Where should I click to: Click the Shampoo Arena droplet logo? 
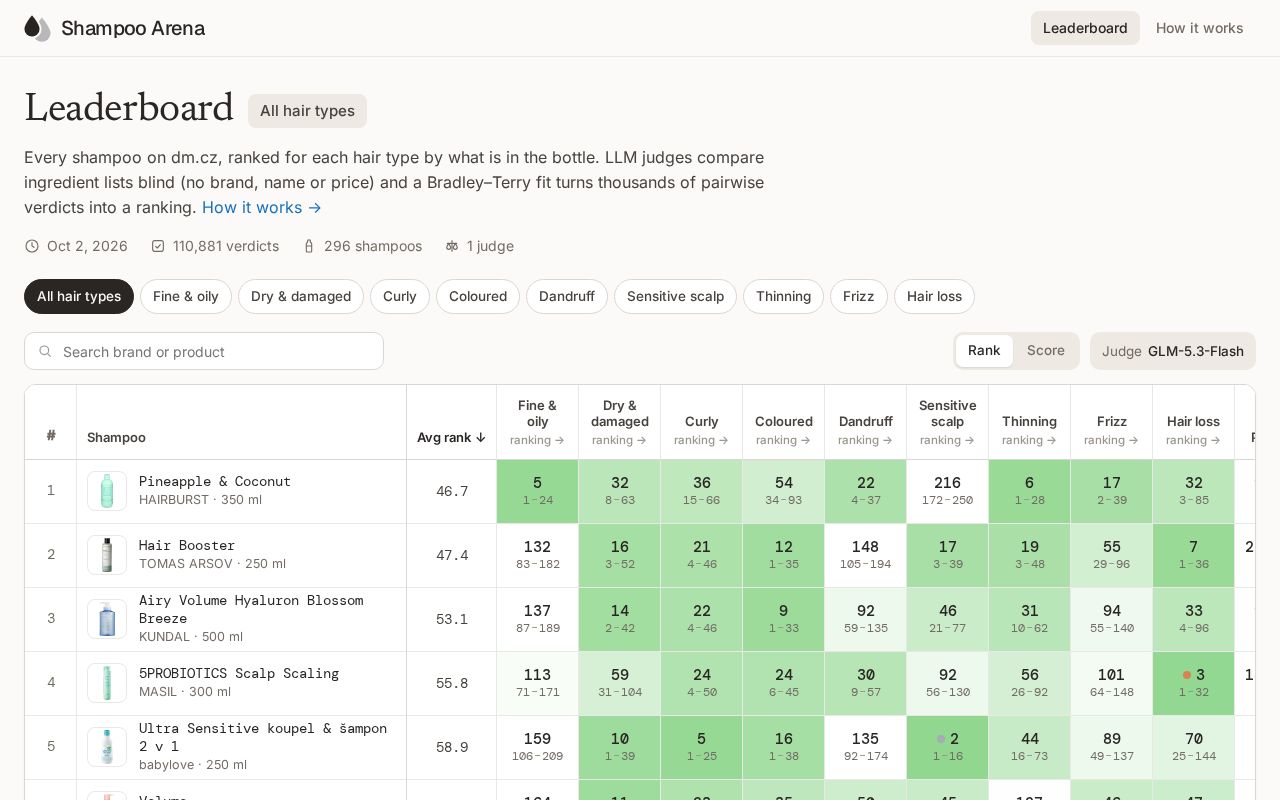pos(37,28)
